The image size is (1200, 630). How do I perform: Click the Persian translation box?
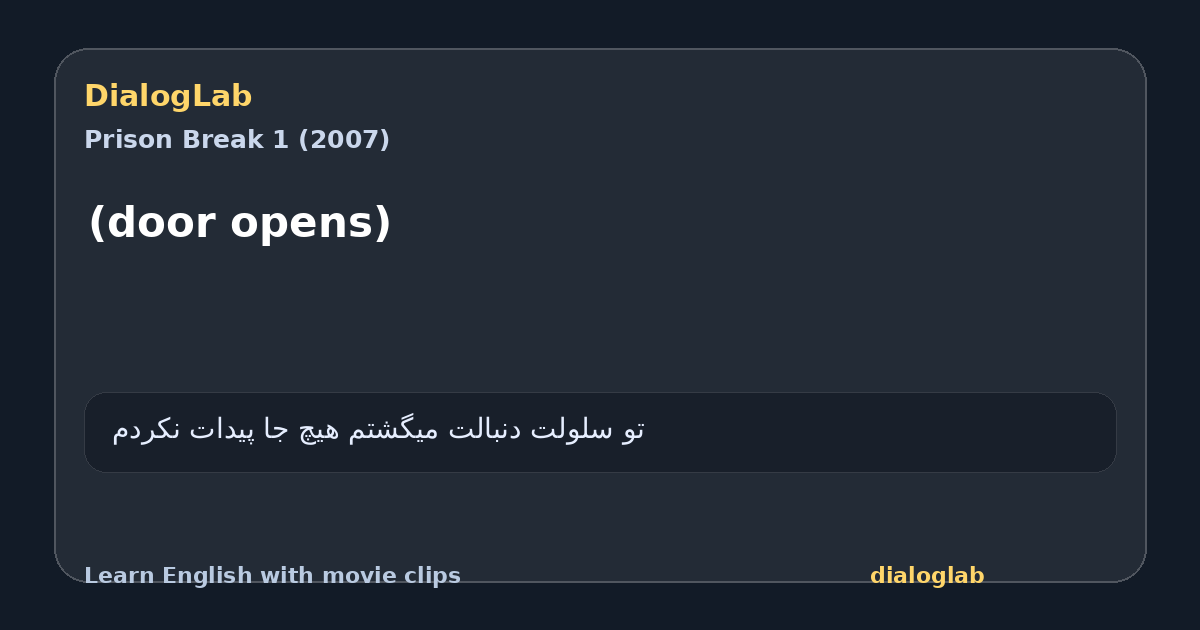tap(600, 432)
